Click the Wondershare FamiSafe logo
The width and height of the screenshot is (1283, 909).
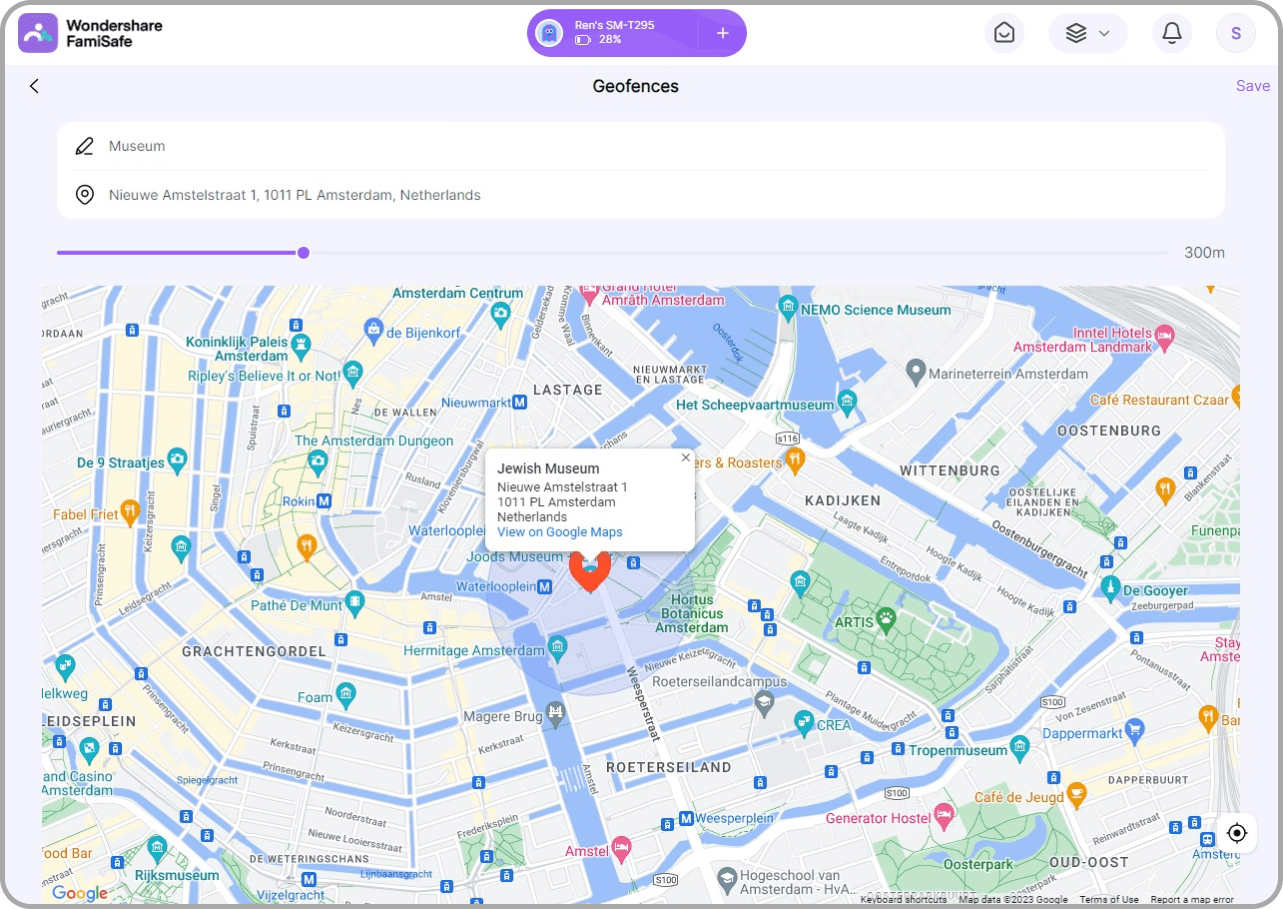point(90,33)
